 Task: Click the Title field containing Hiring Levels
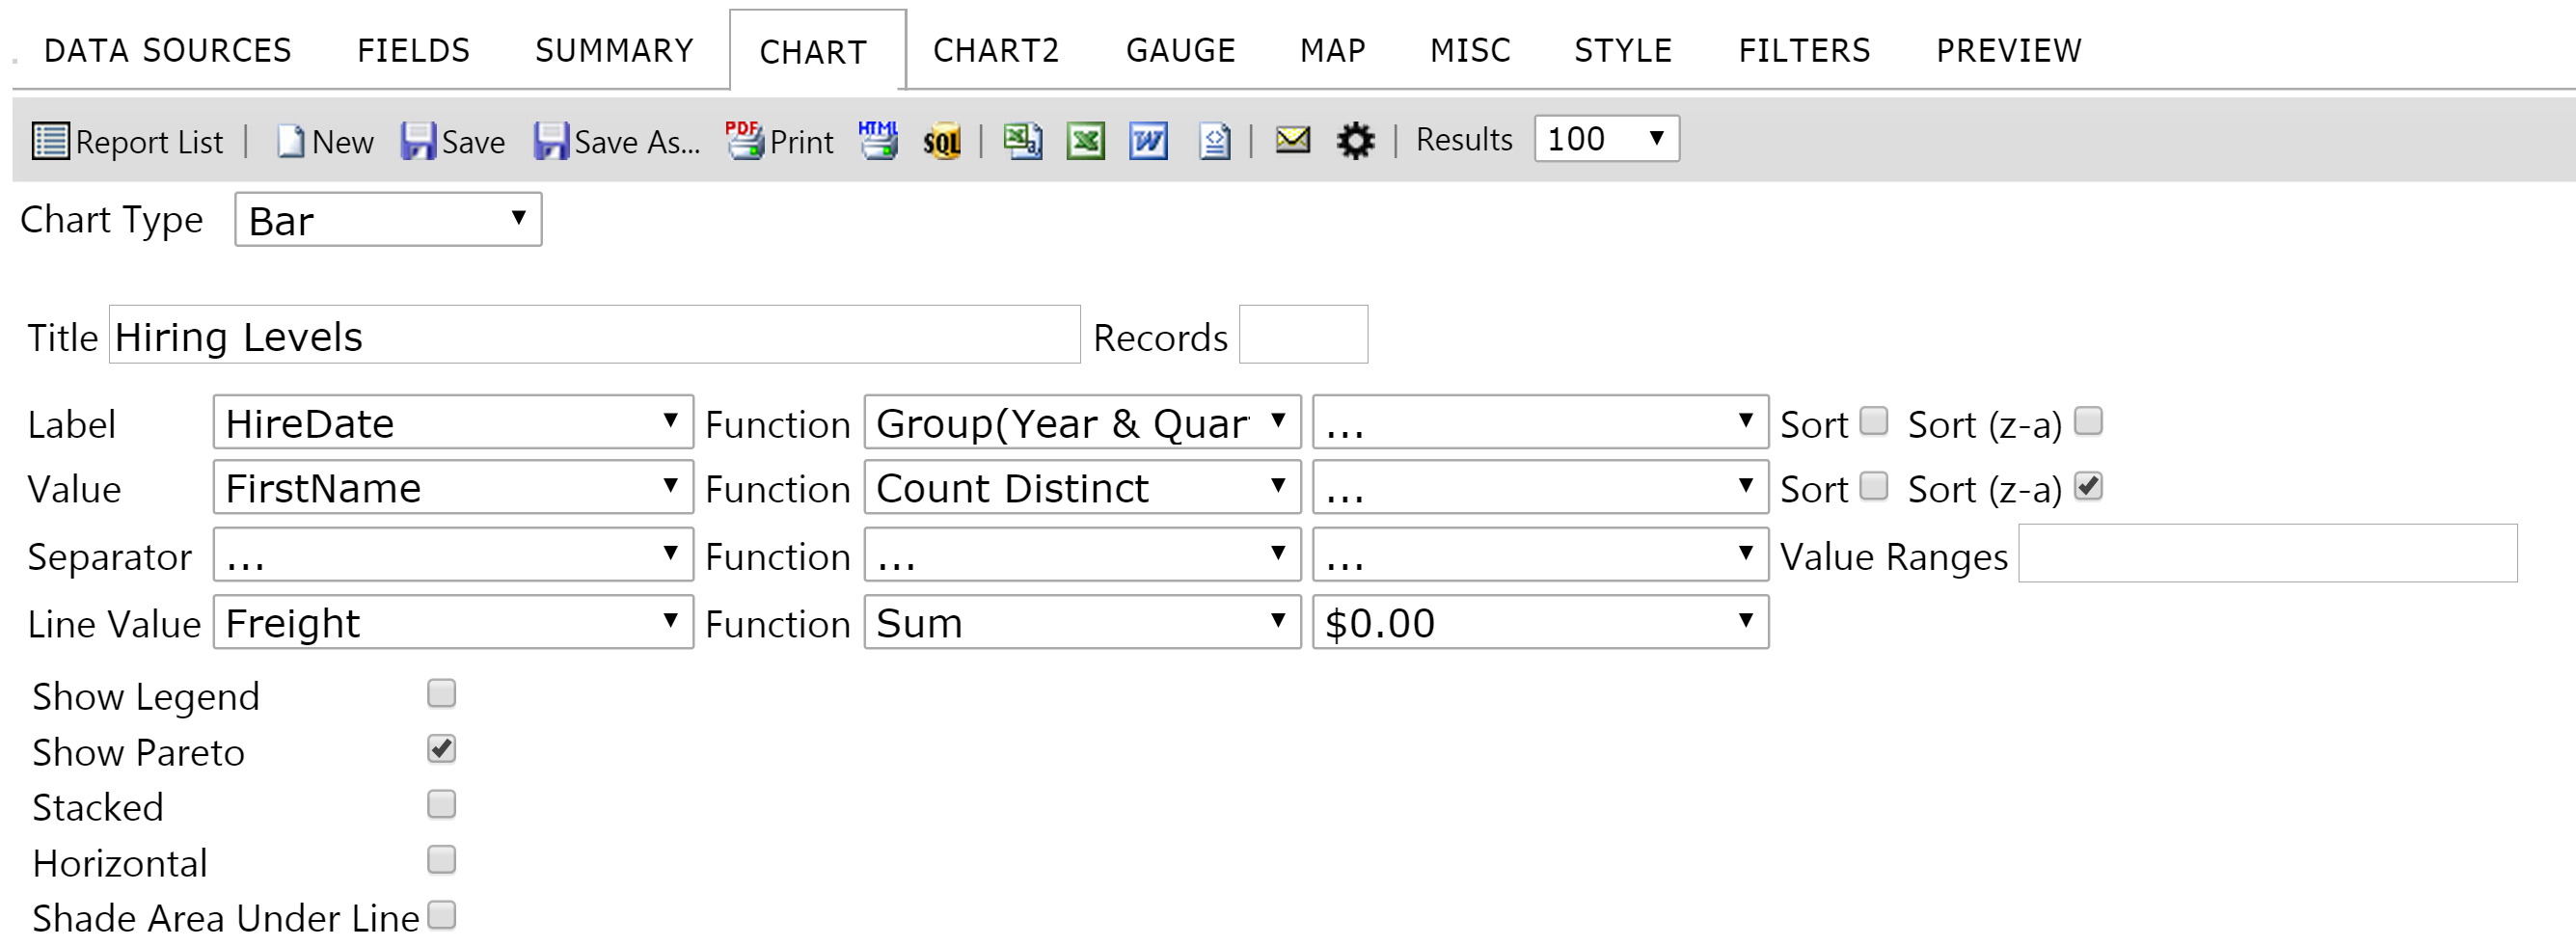(594, 335)
